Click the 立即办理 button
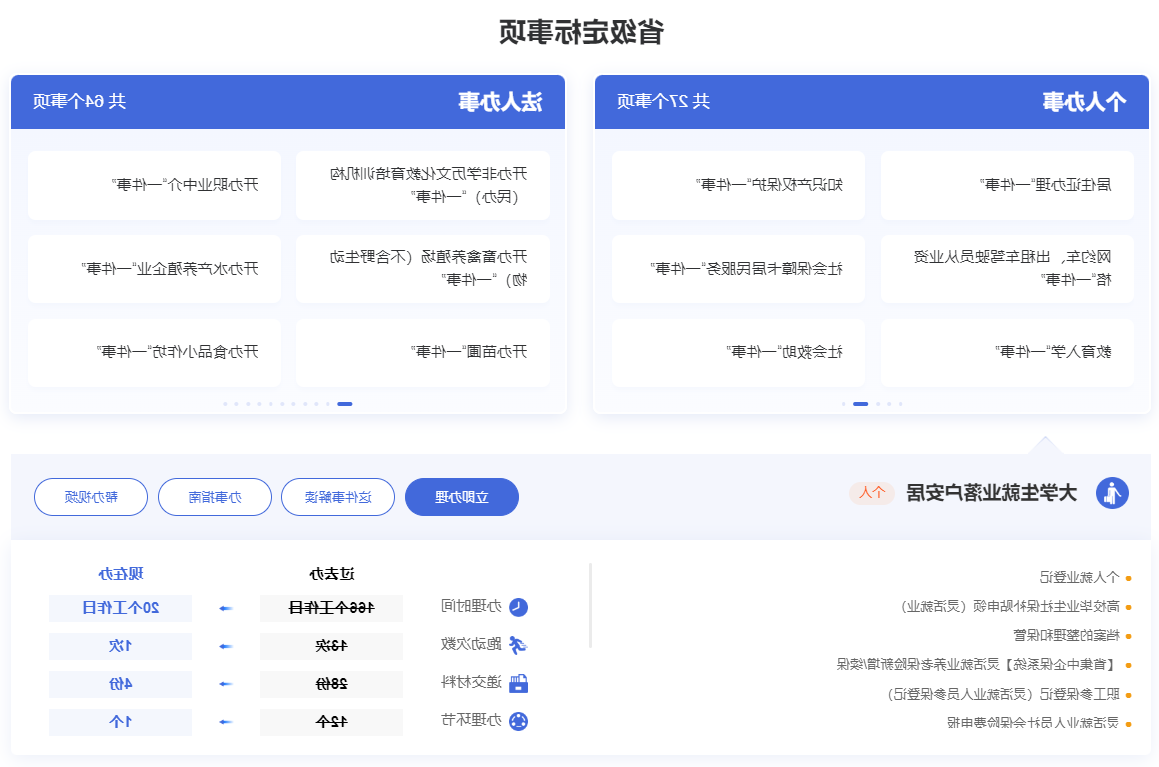The height and width of the screenshot is (767, 1159). 462,497
